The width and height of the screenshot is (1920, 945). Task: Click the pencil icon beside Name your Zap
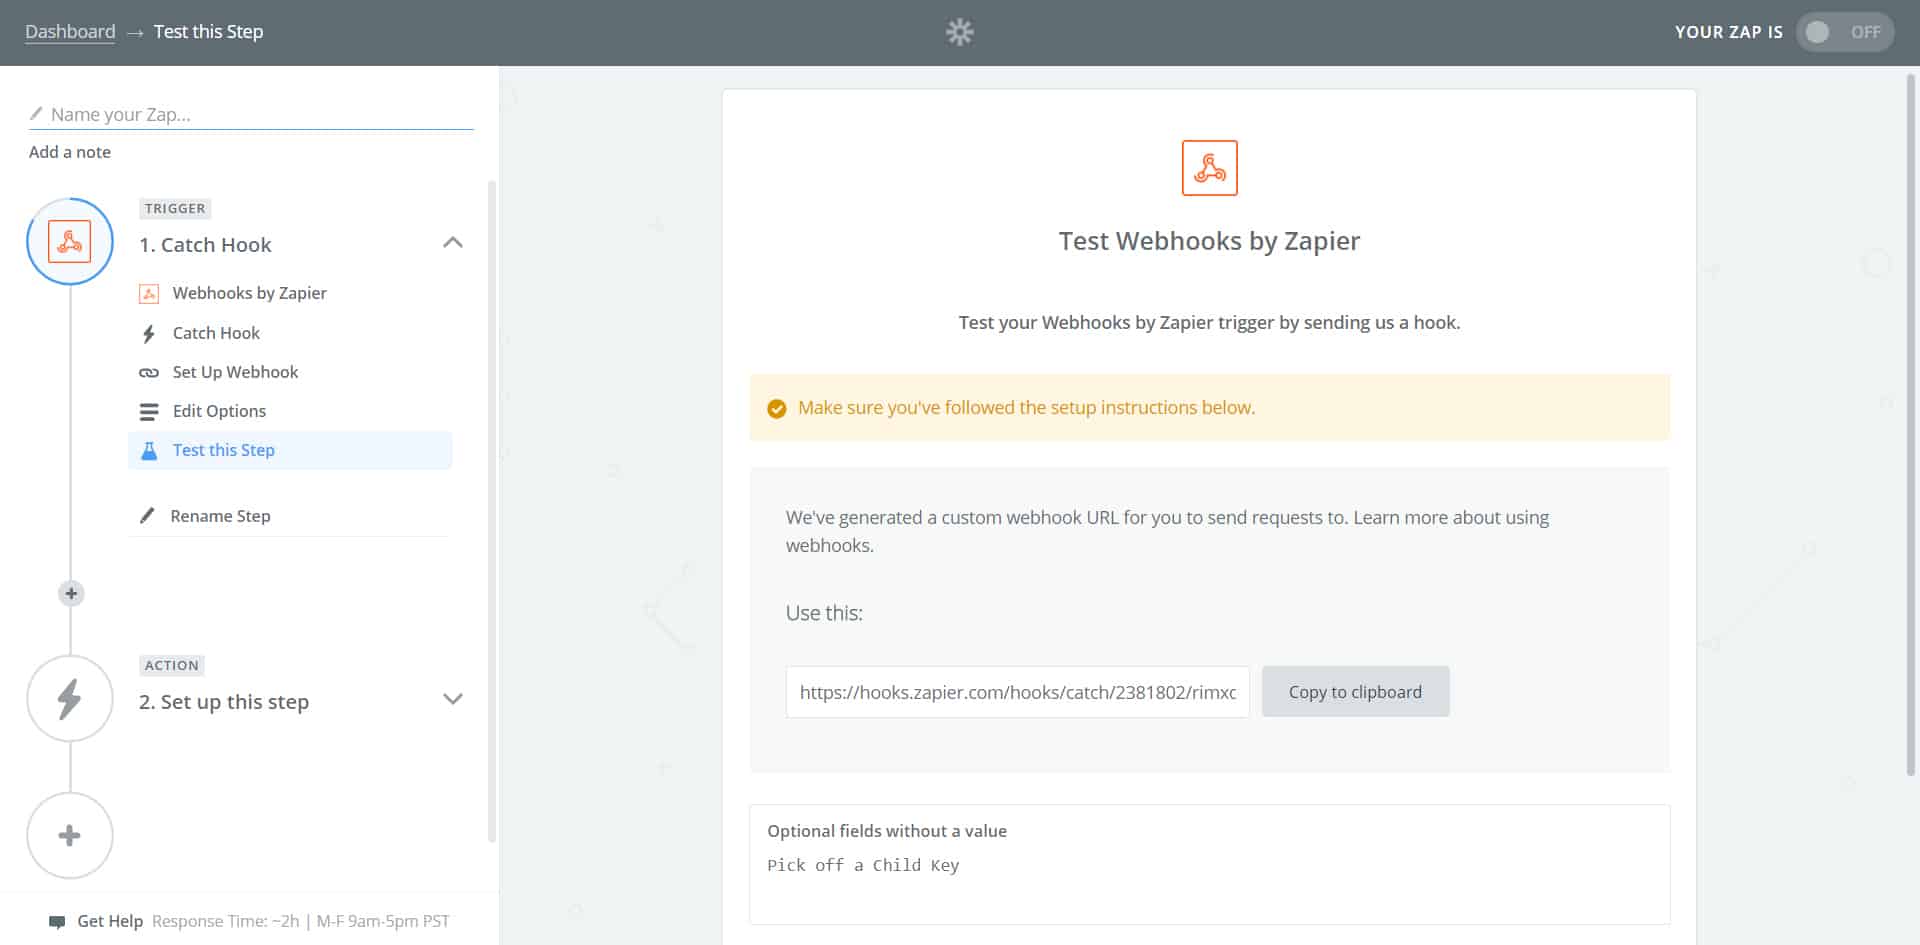36,113
